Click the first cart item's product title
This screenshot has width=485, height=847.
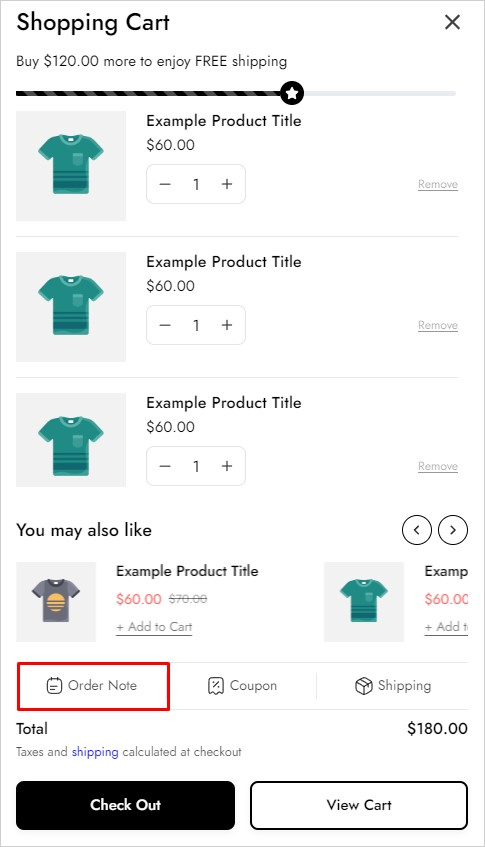coord(224,121)
